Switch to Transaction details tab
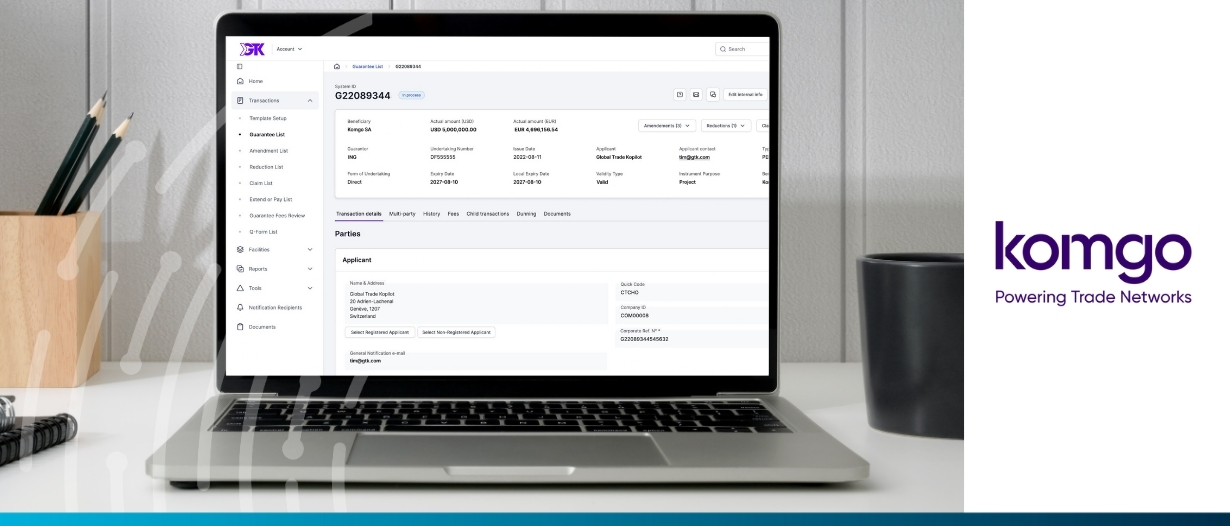 358,213
